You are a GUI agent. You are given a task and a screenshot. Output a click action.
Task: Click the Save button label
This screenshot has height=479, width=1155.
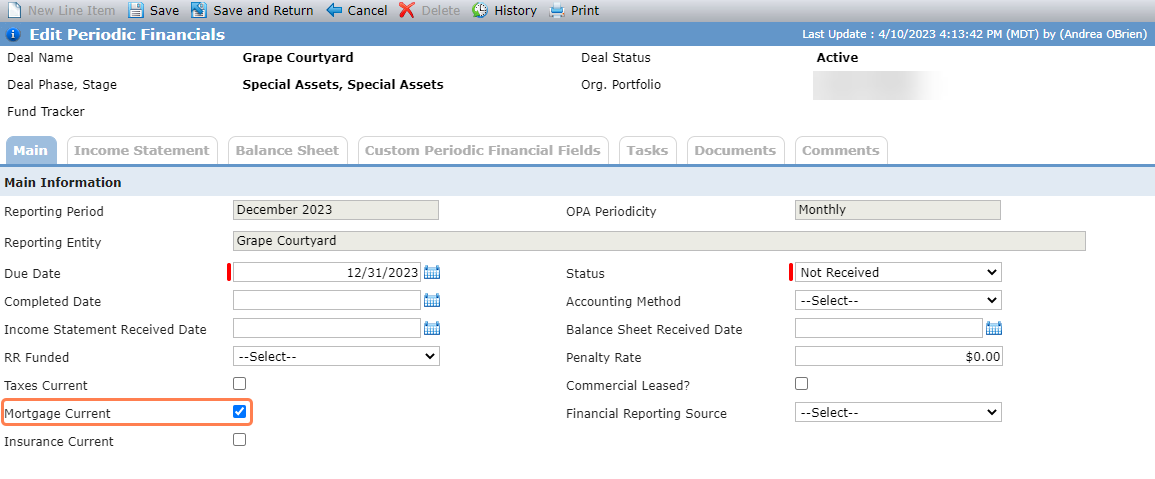tap(164, 11)
